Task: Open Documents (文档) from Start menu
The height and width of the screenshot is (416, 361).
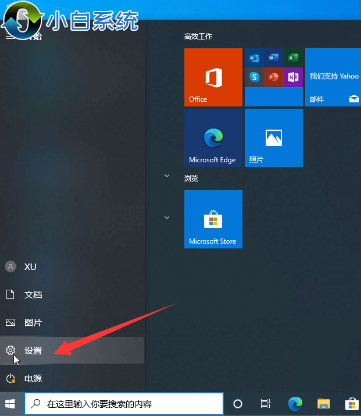Action: pos(72,295)
